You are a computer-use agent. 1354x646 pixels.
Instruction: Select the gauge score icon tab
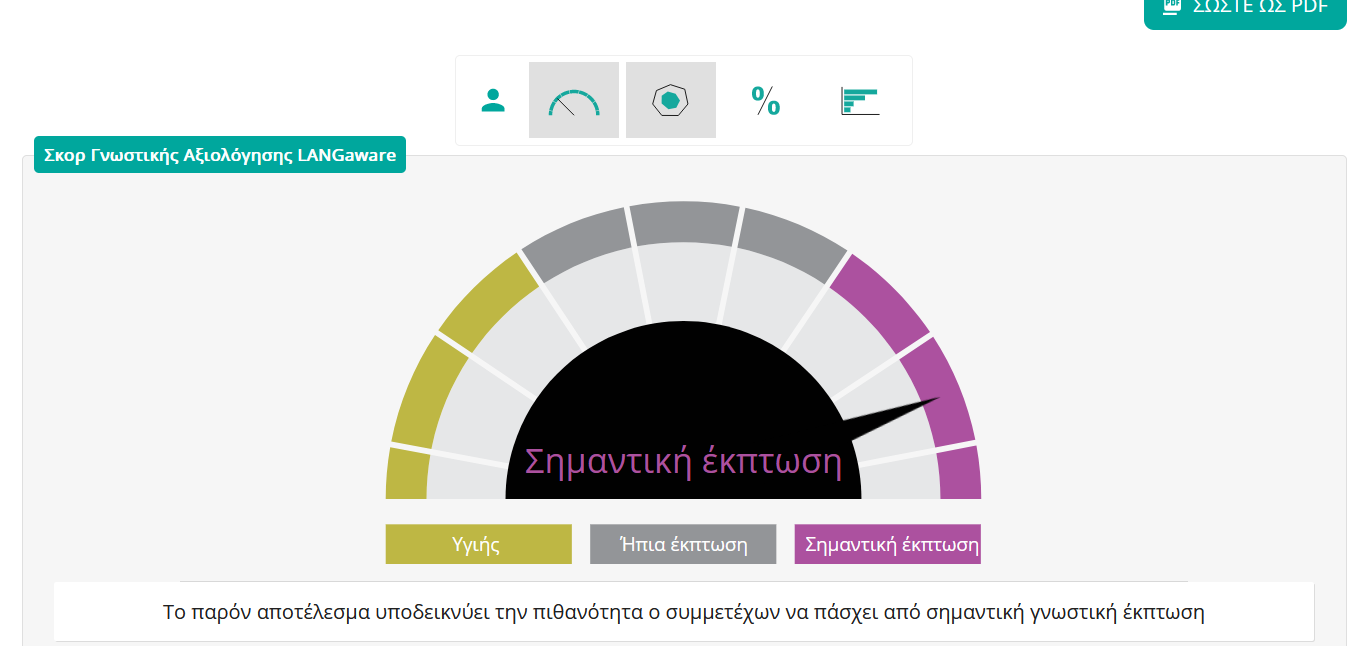[574, 100]
